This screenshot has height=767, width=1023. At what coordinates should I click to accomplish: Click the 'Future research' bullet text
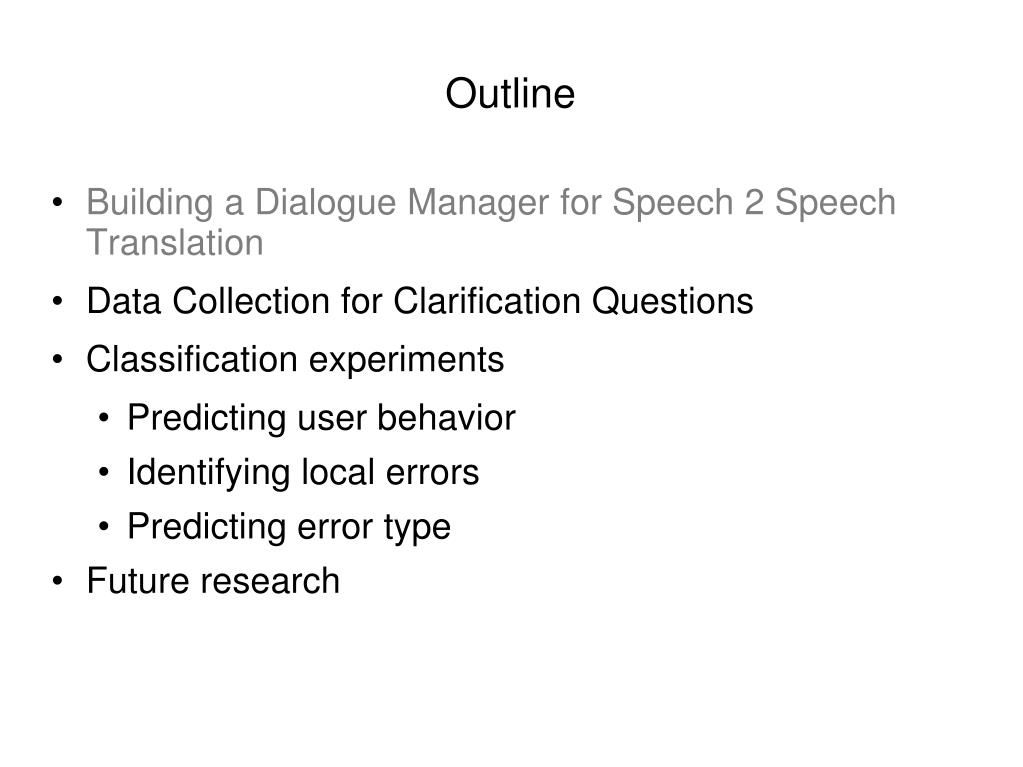tap(213, 581)
